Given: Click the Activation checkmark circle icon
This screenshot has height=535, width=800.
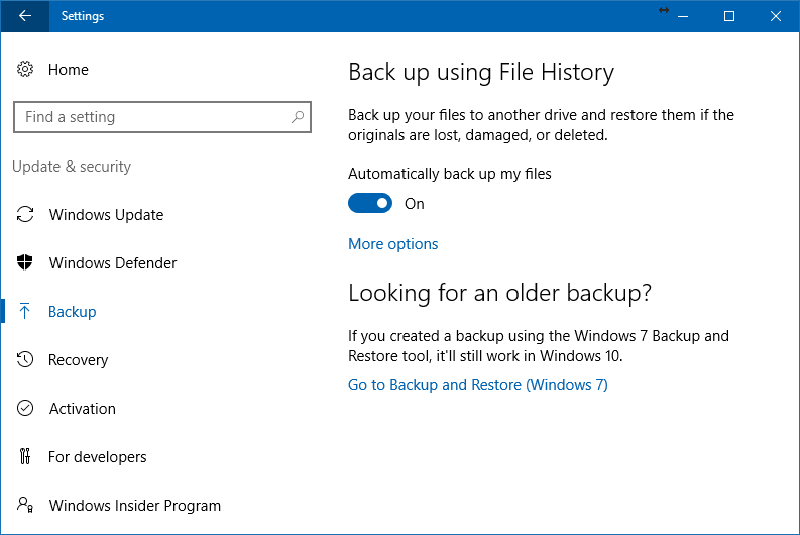Looking at the screenshot, I should (25, 409).
